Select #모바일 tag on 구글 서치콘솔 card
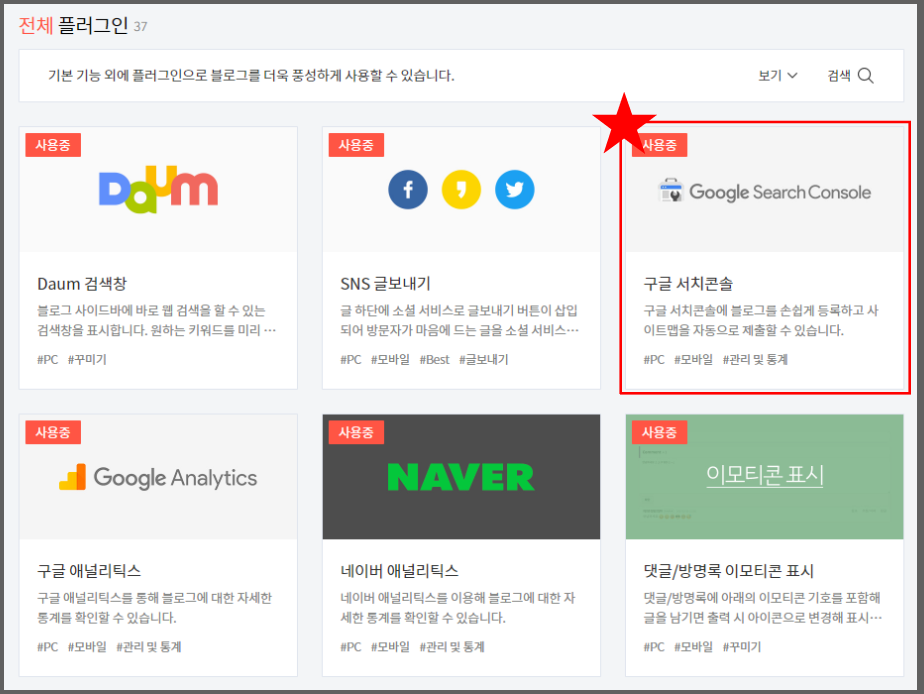This screenshot has width=924, height=694. click(x=694, y=359)
